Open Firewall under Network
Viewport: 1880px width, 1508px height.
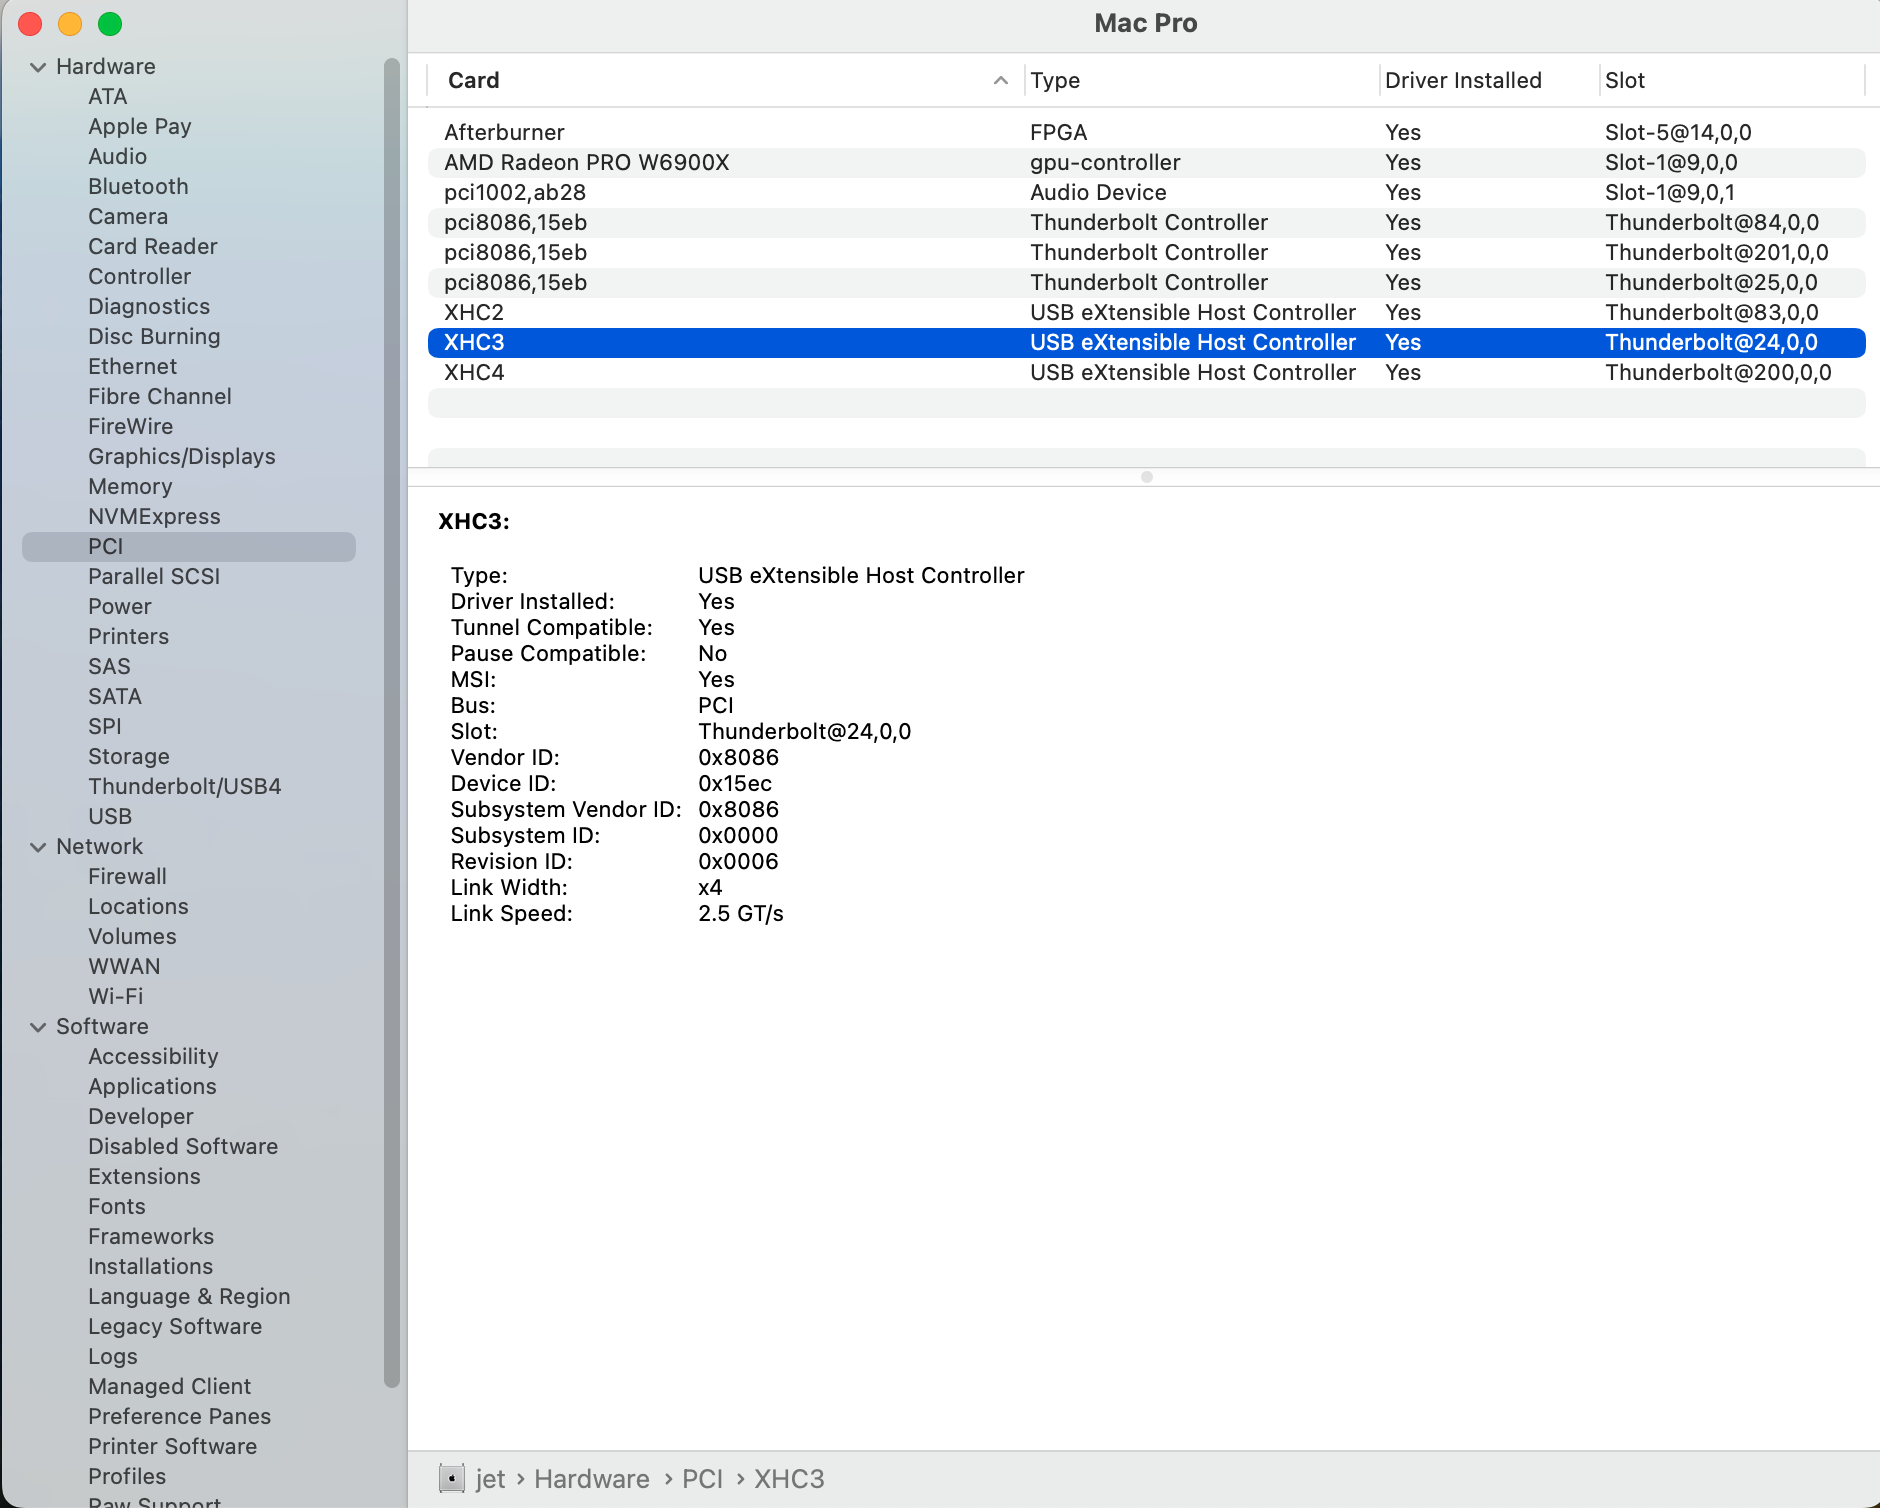click(128, 877)
